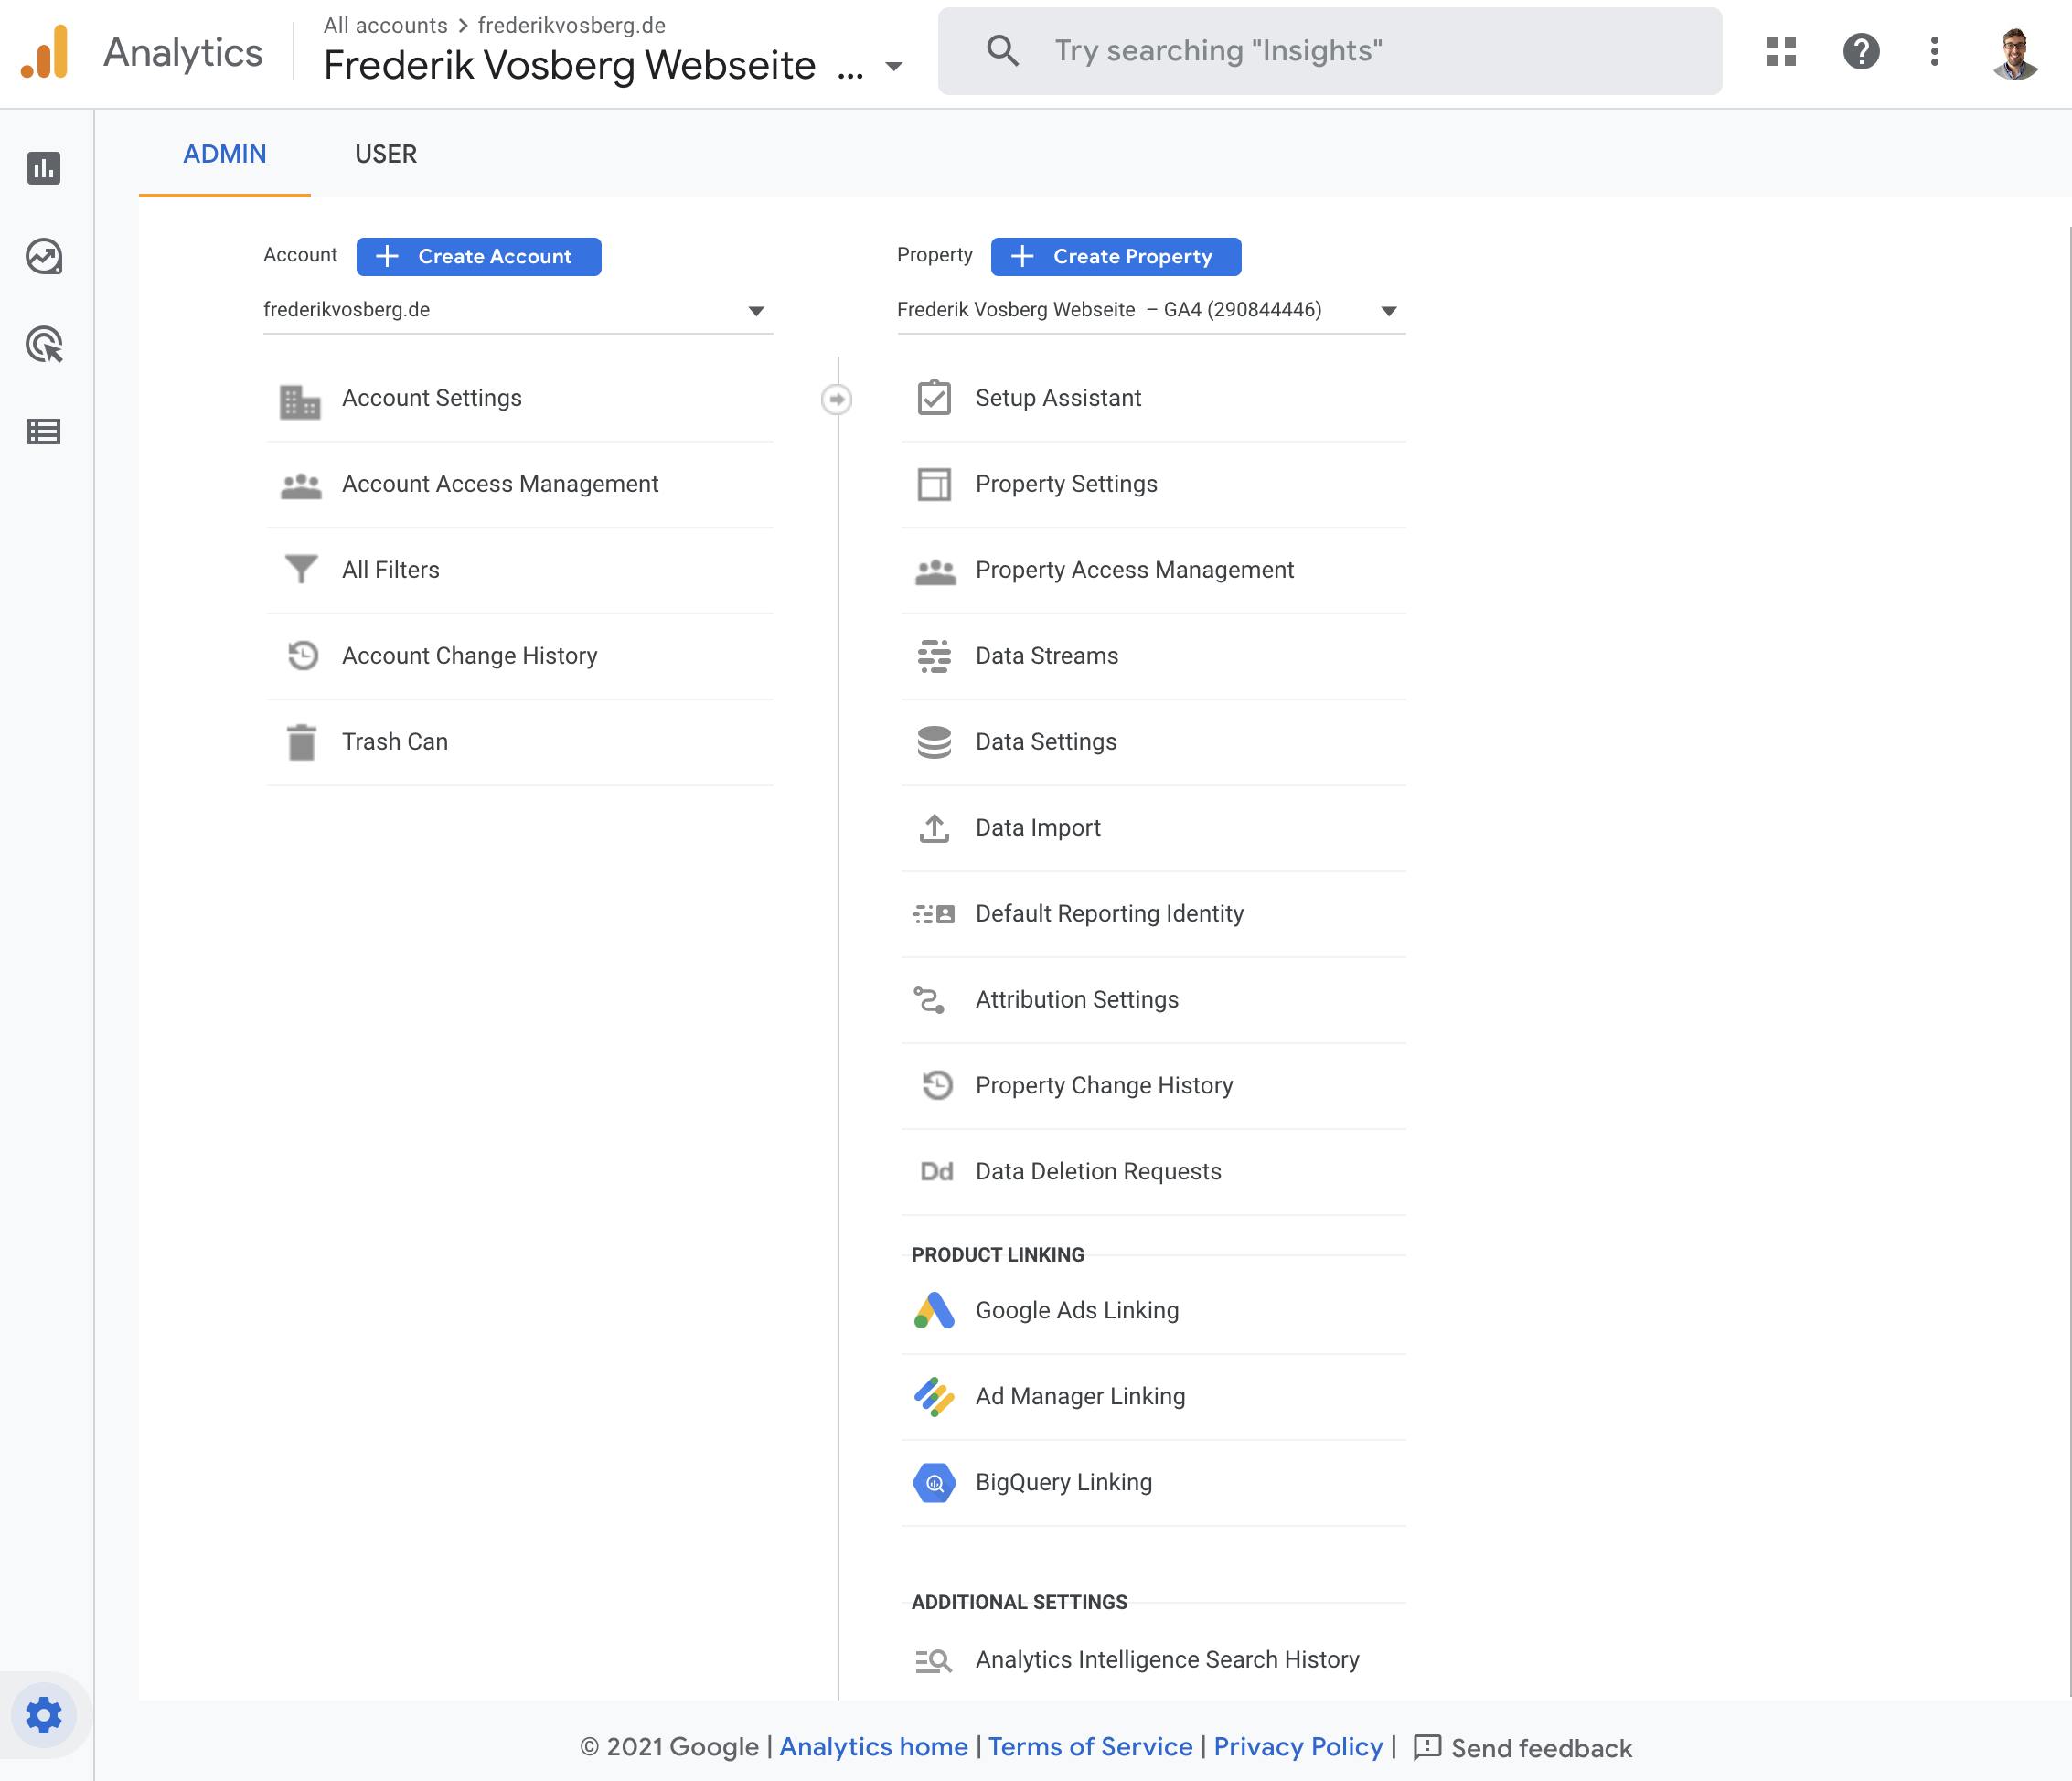Open the three-dot more options menu
2072x1781 pixels.
(1935, 51)
